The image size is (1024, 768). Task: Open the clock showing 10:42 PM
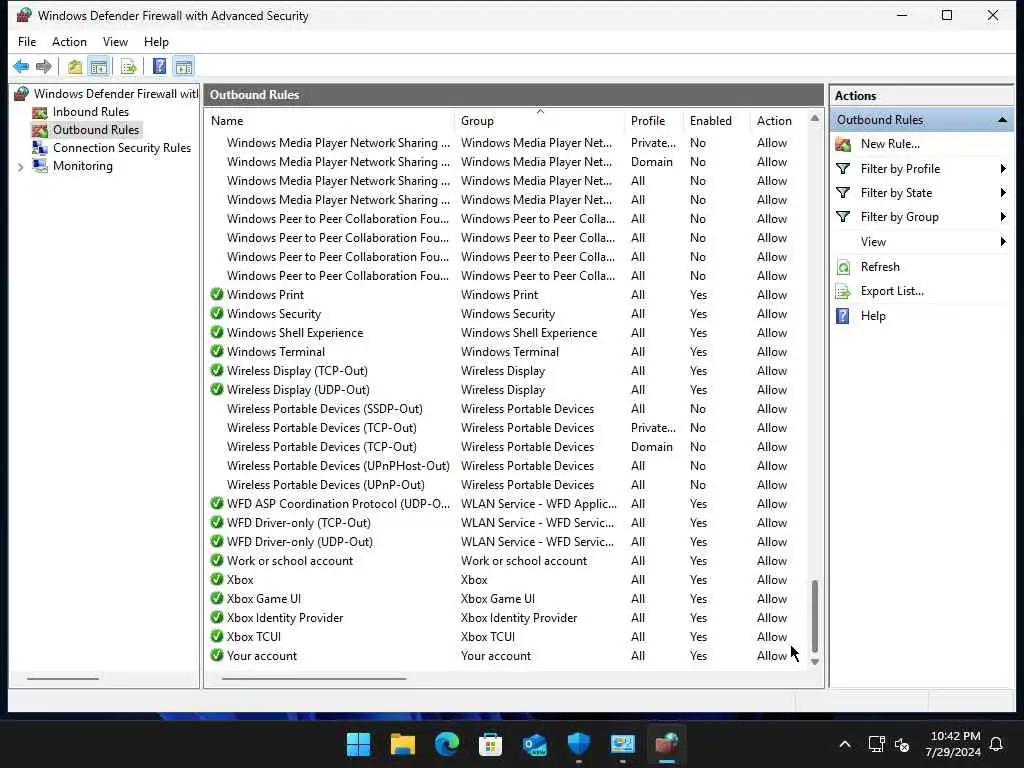[x=953, y=744]
